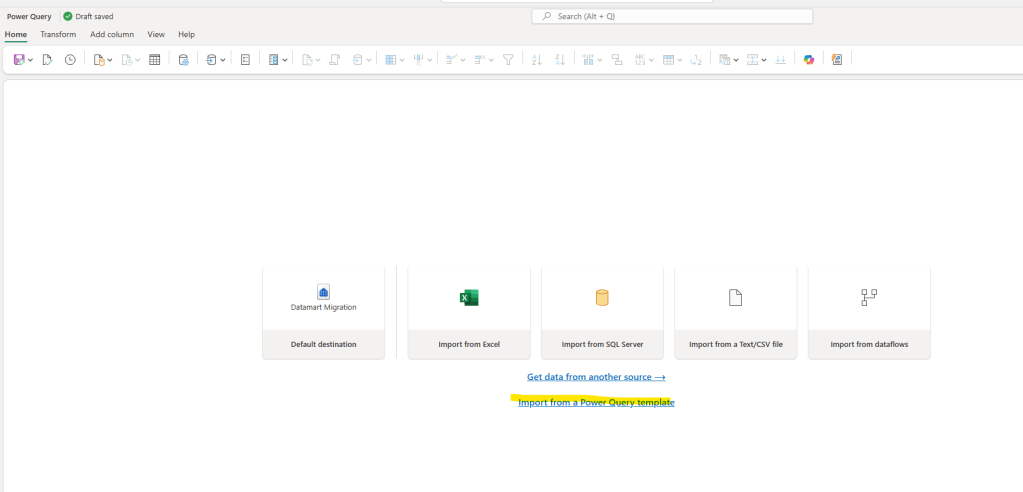Click the Merge queries icon
The height and width of the screenshot is (492, 1023).
tap(724, 59)
